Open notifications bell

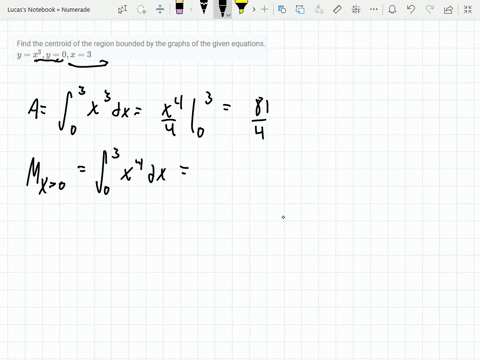coord(392,9)
